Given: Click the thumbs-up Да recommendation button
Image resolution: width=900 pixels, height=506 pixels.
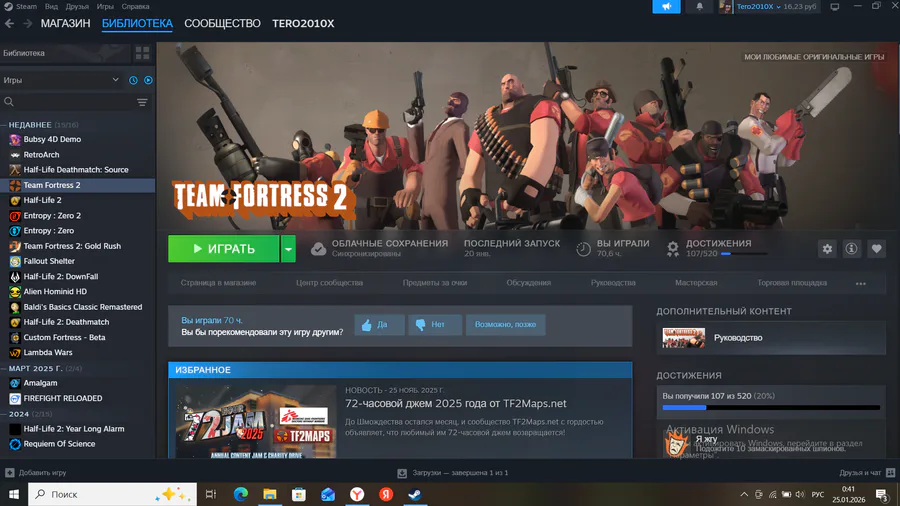Looking at the screenshot, I should pos(379,325).
